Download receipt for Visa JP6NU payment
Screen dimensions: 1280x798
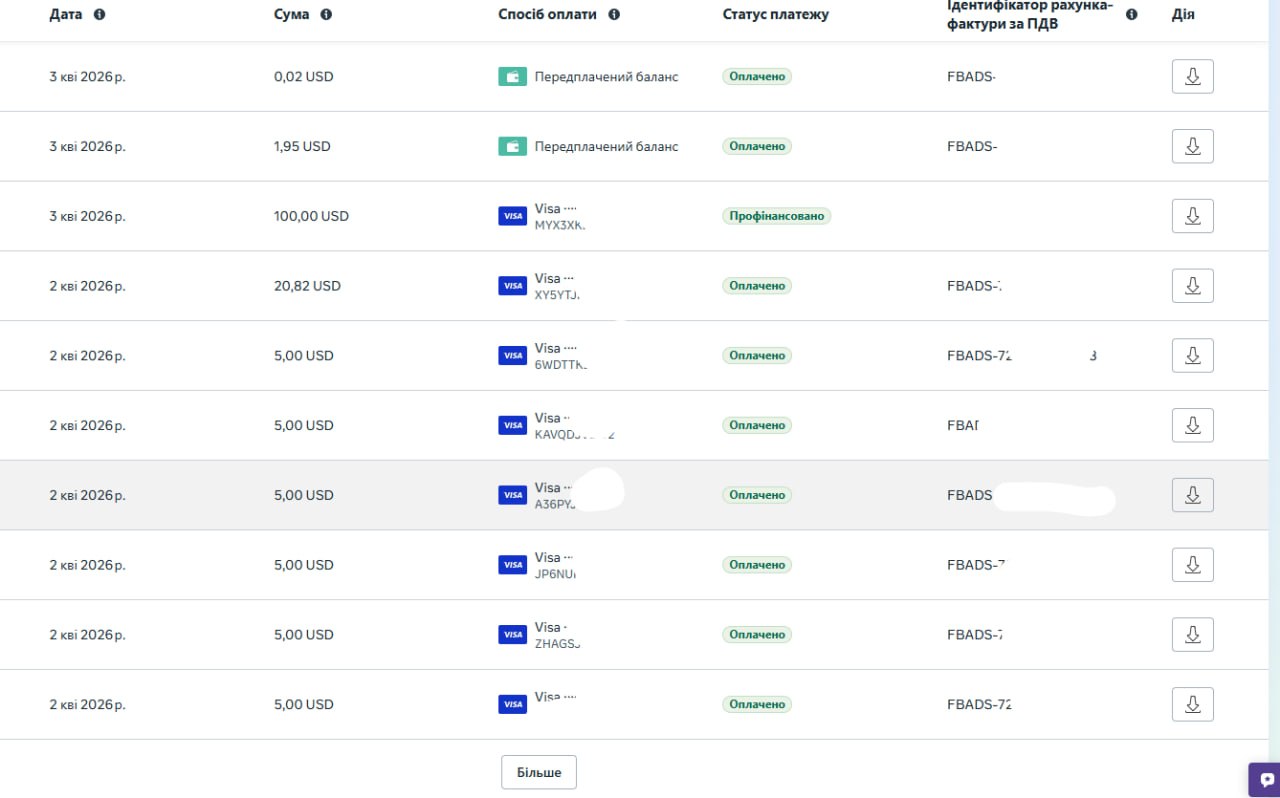coord(1192,565)
